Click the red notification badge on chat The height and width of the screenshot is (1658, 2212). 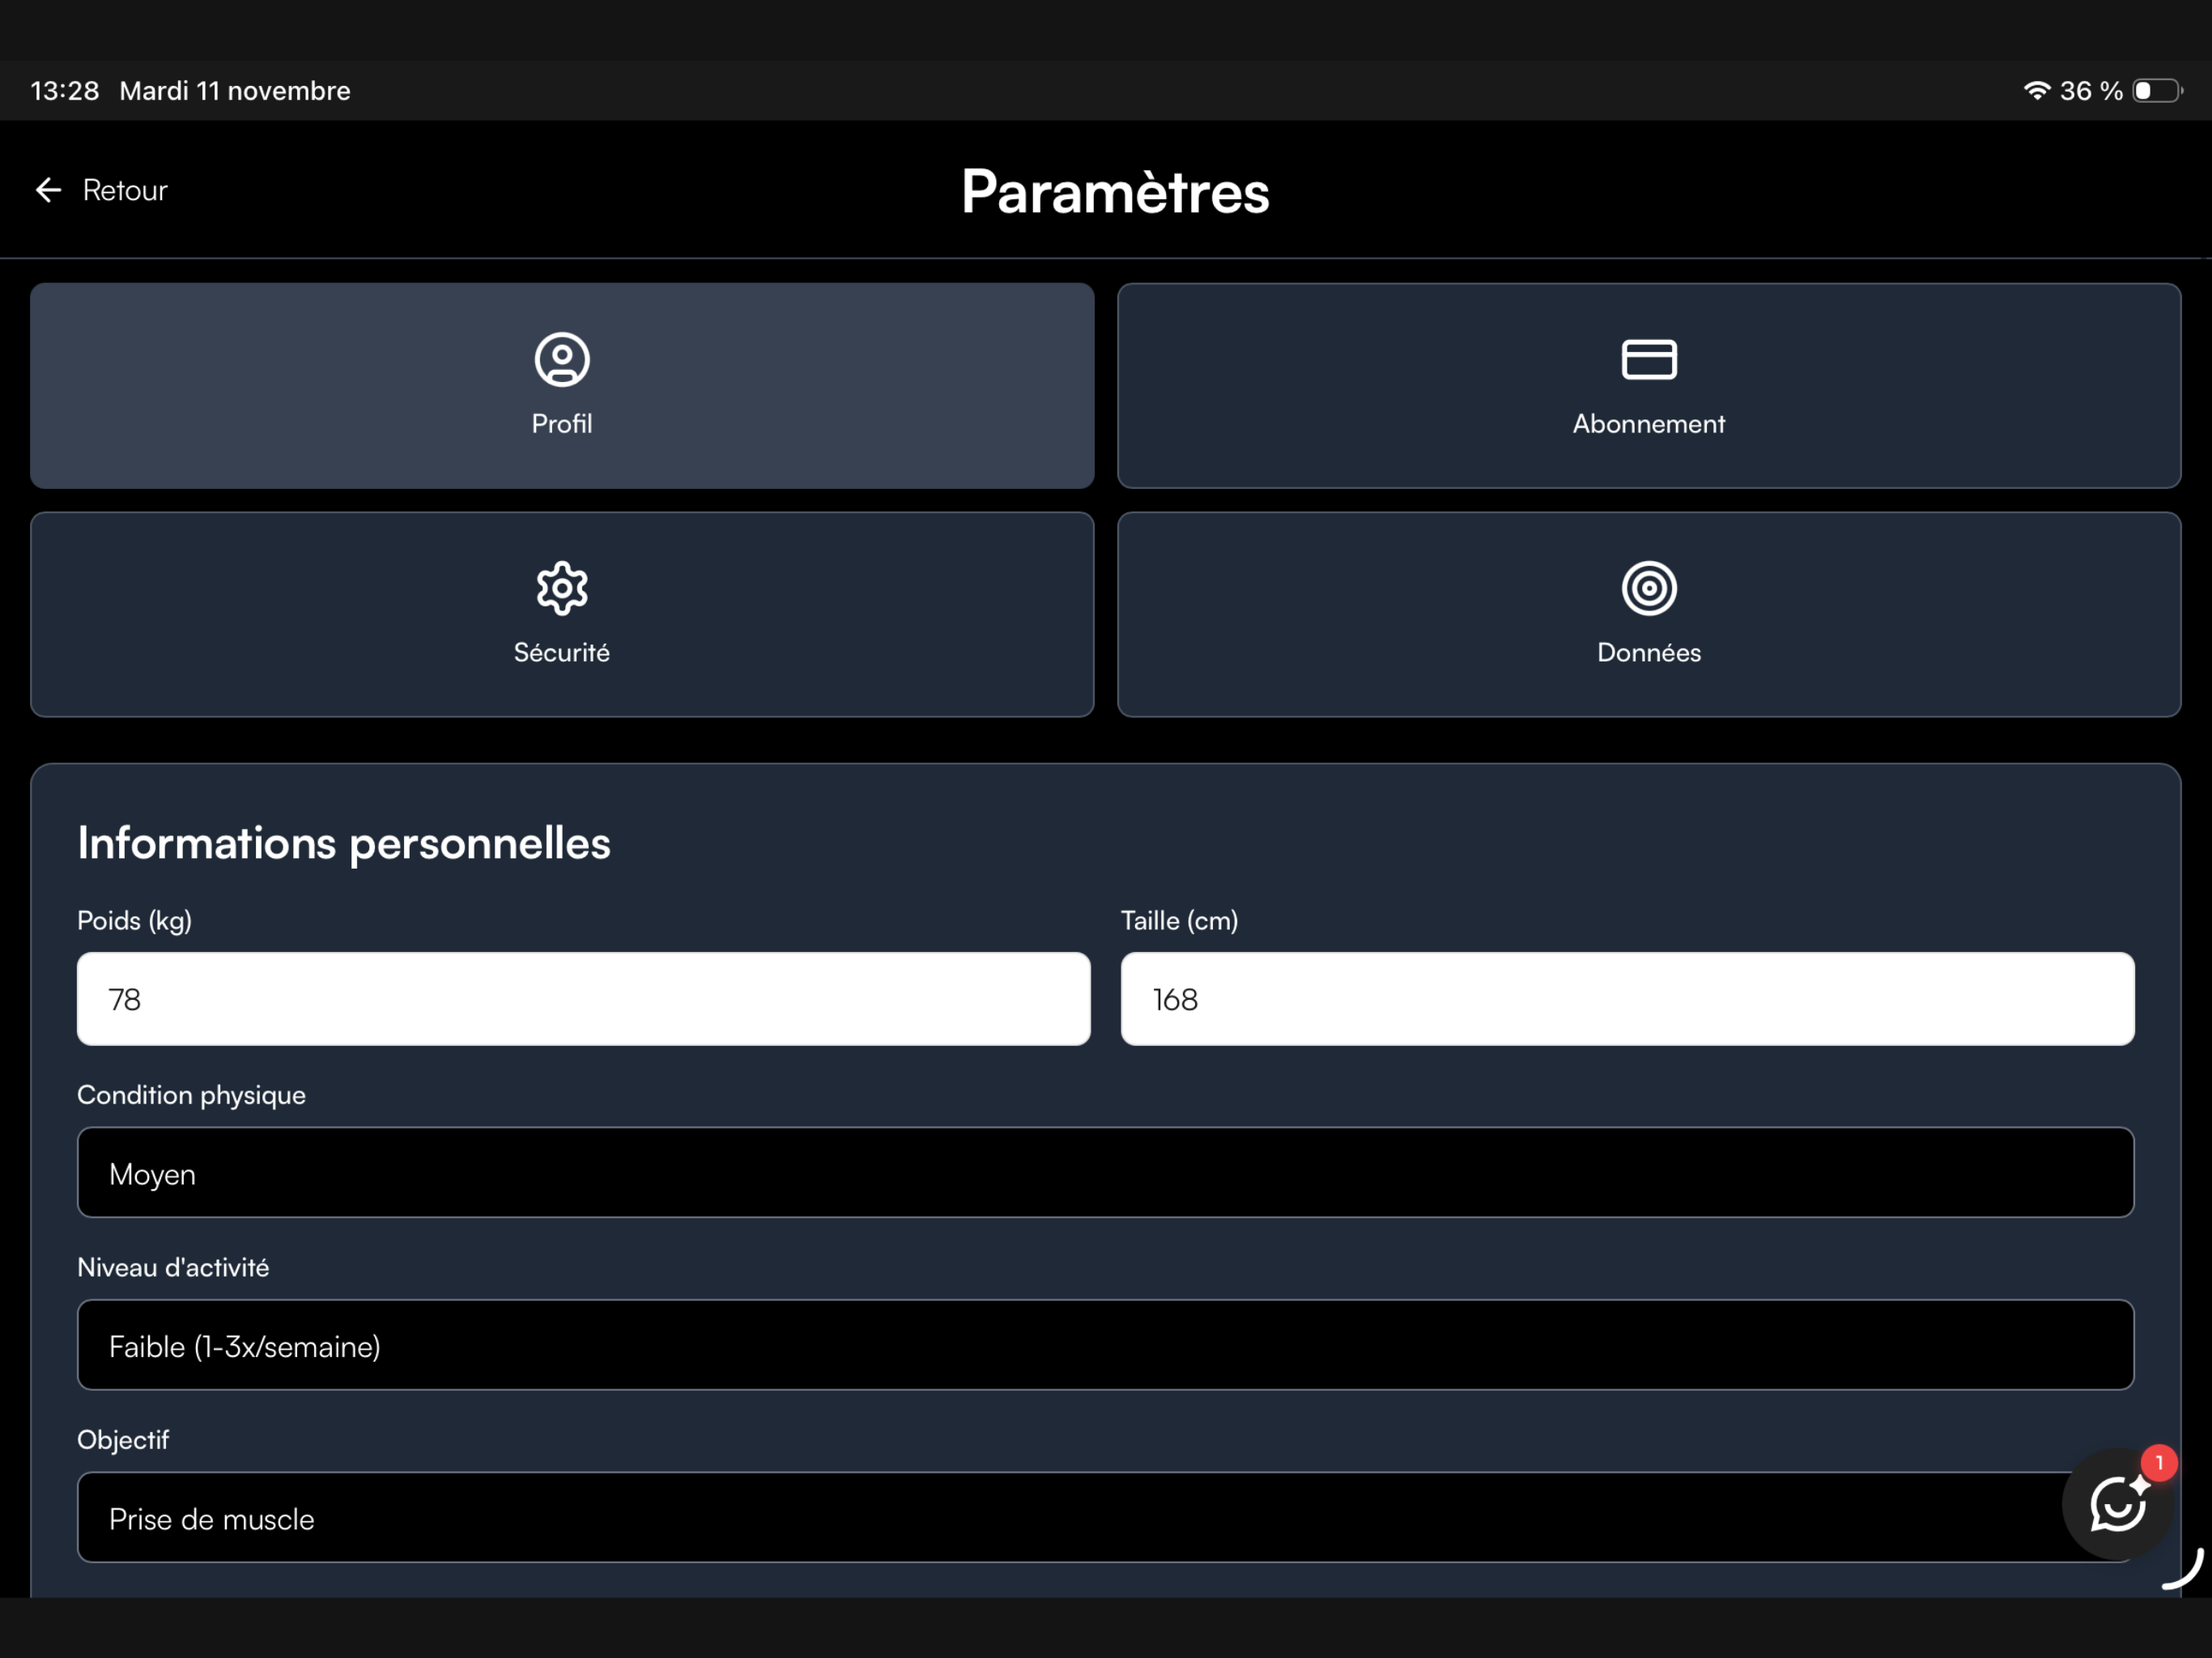point(2159,1463)
